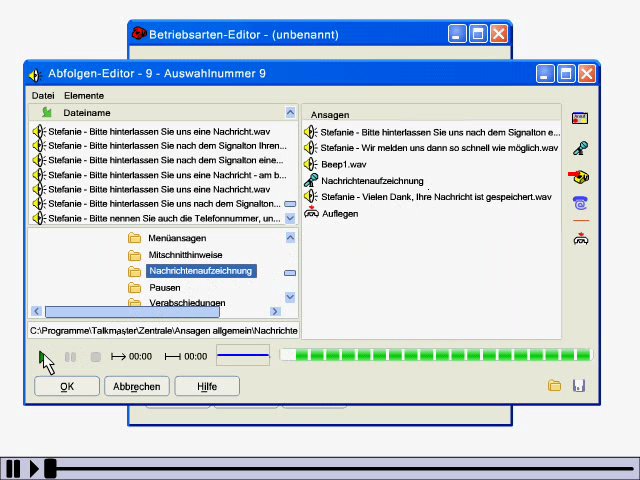Click the yellow phone with red arrow icon

tap(579, 177)
